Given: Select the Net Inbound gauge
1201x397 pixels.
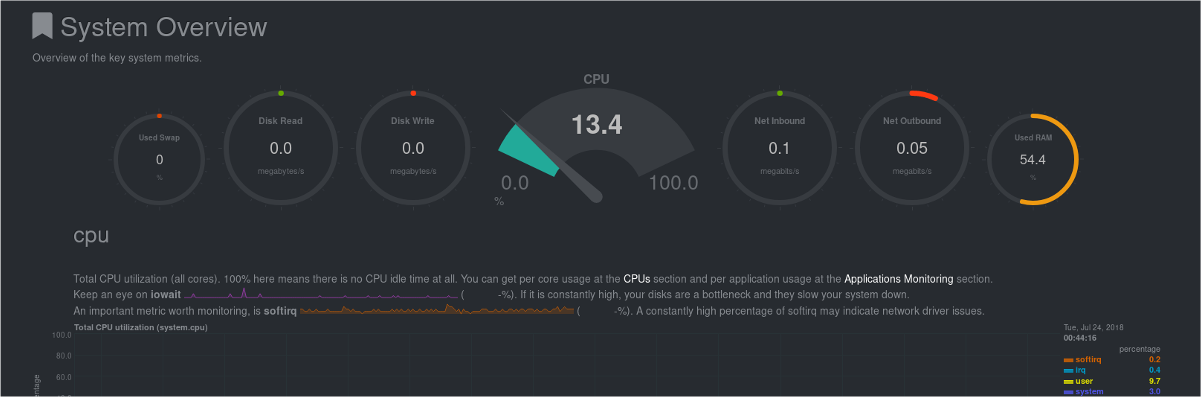Looking at the screenshot, I should (779, 147).
